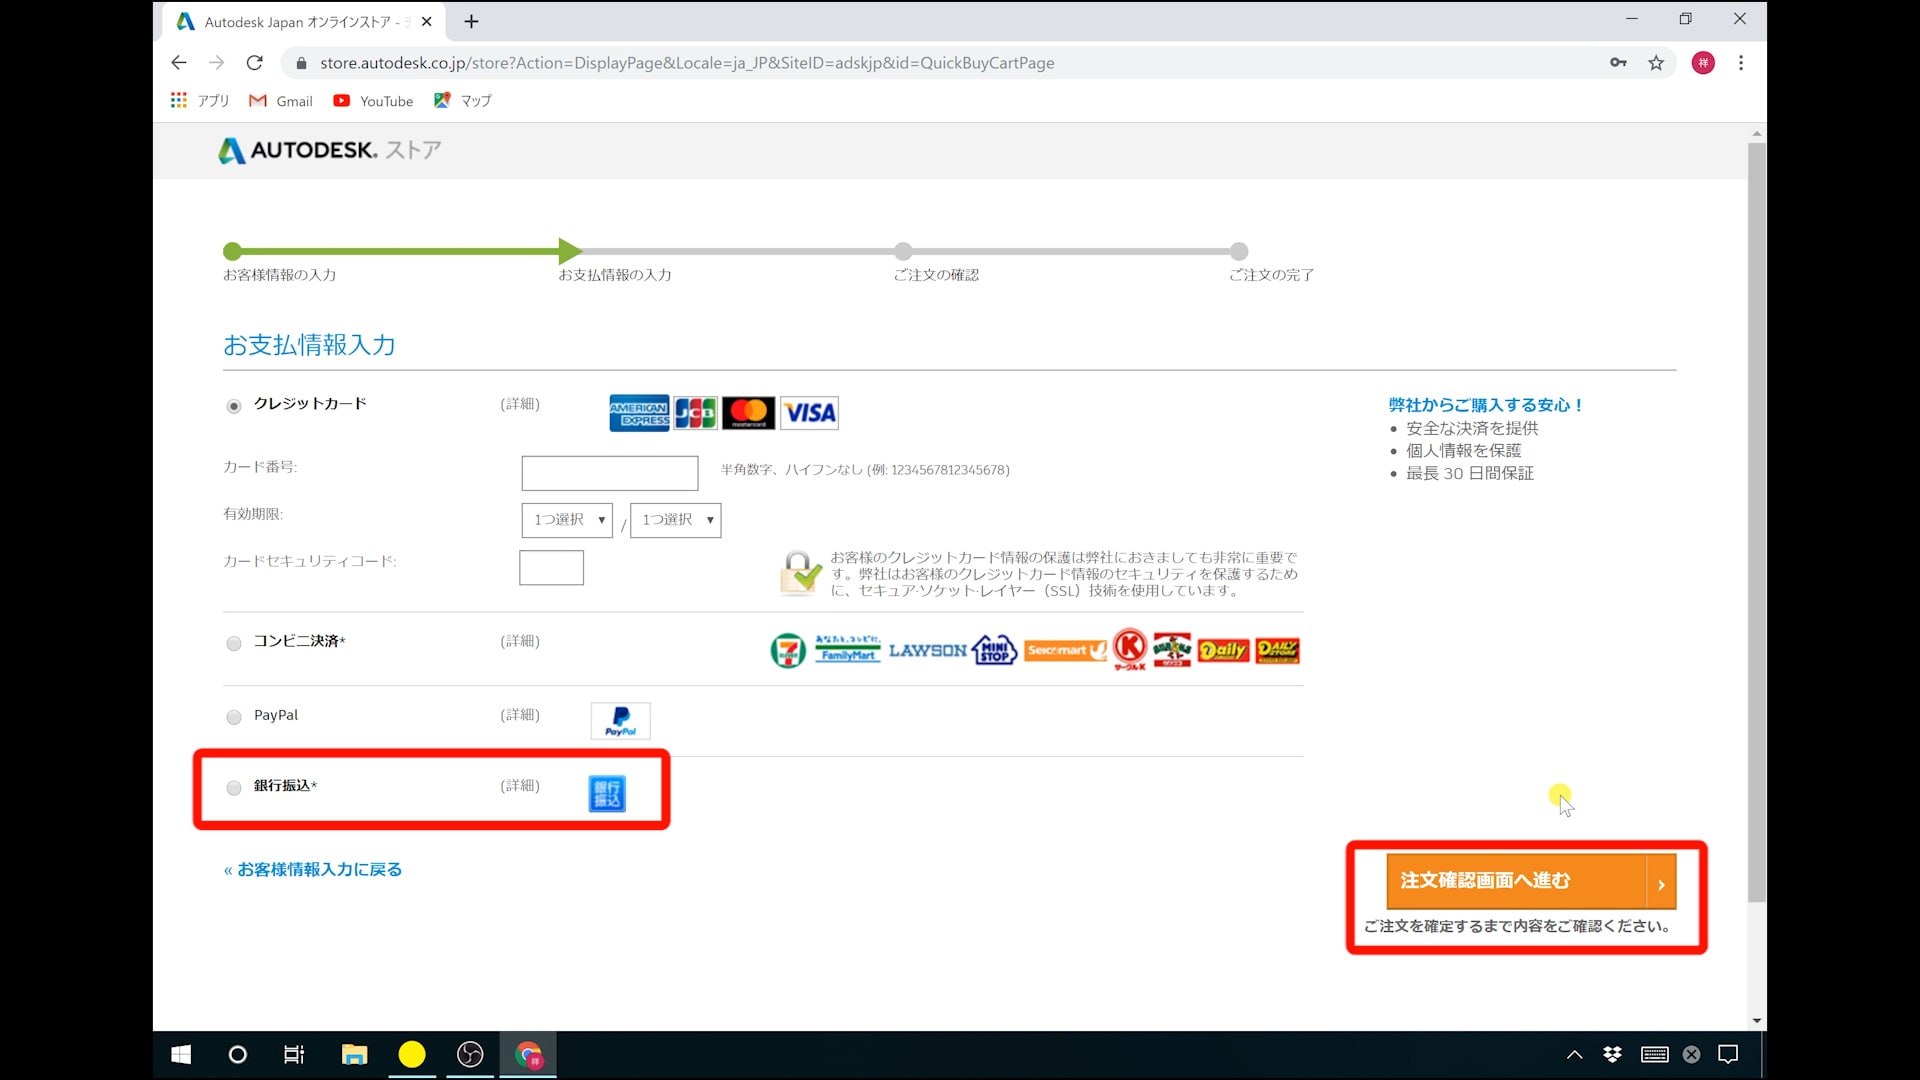
Task: Go back to customer information entry link
Action: [313, 870]
